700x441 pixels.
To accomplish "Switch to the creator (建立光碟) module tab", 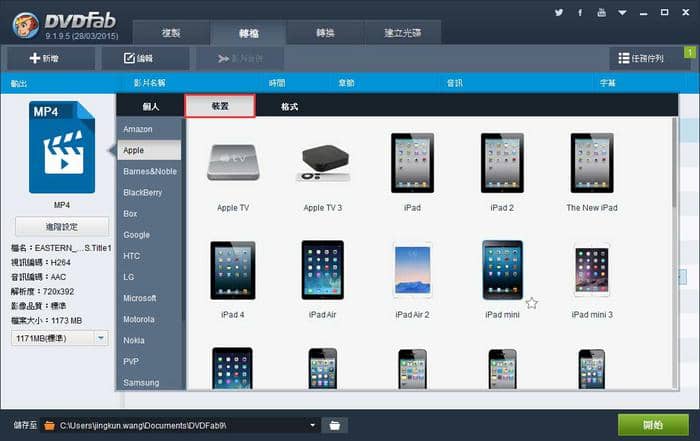I will pyautogui.click(x=403, y=33).
